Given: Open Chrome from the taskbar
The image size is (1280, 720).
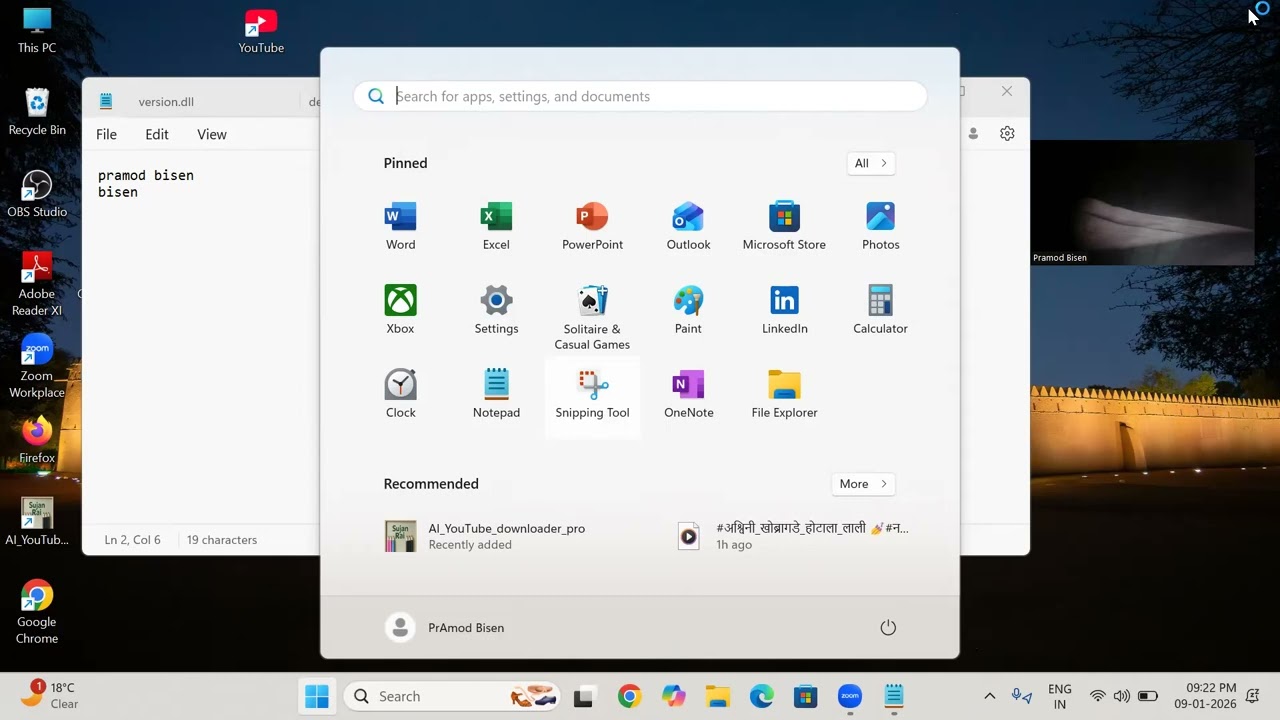Looking at the screenshot, I should 629,696.
